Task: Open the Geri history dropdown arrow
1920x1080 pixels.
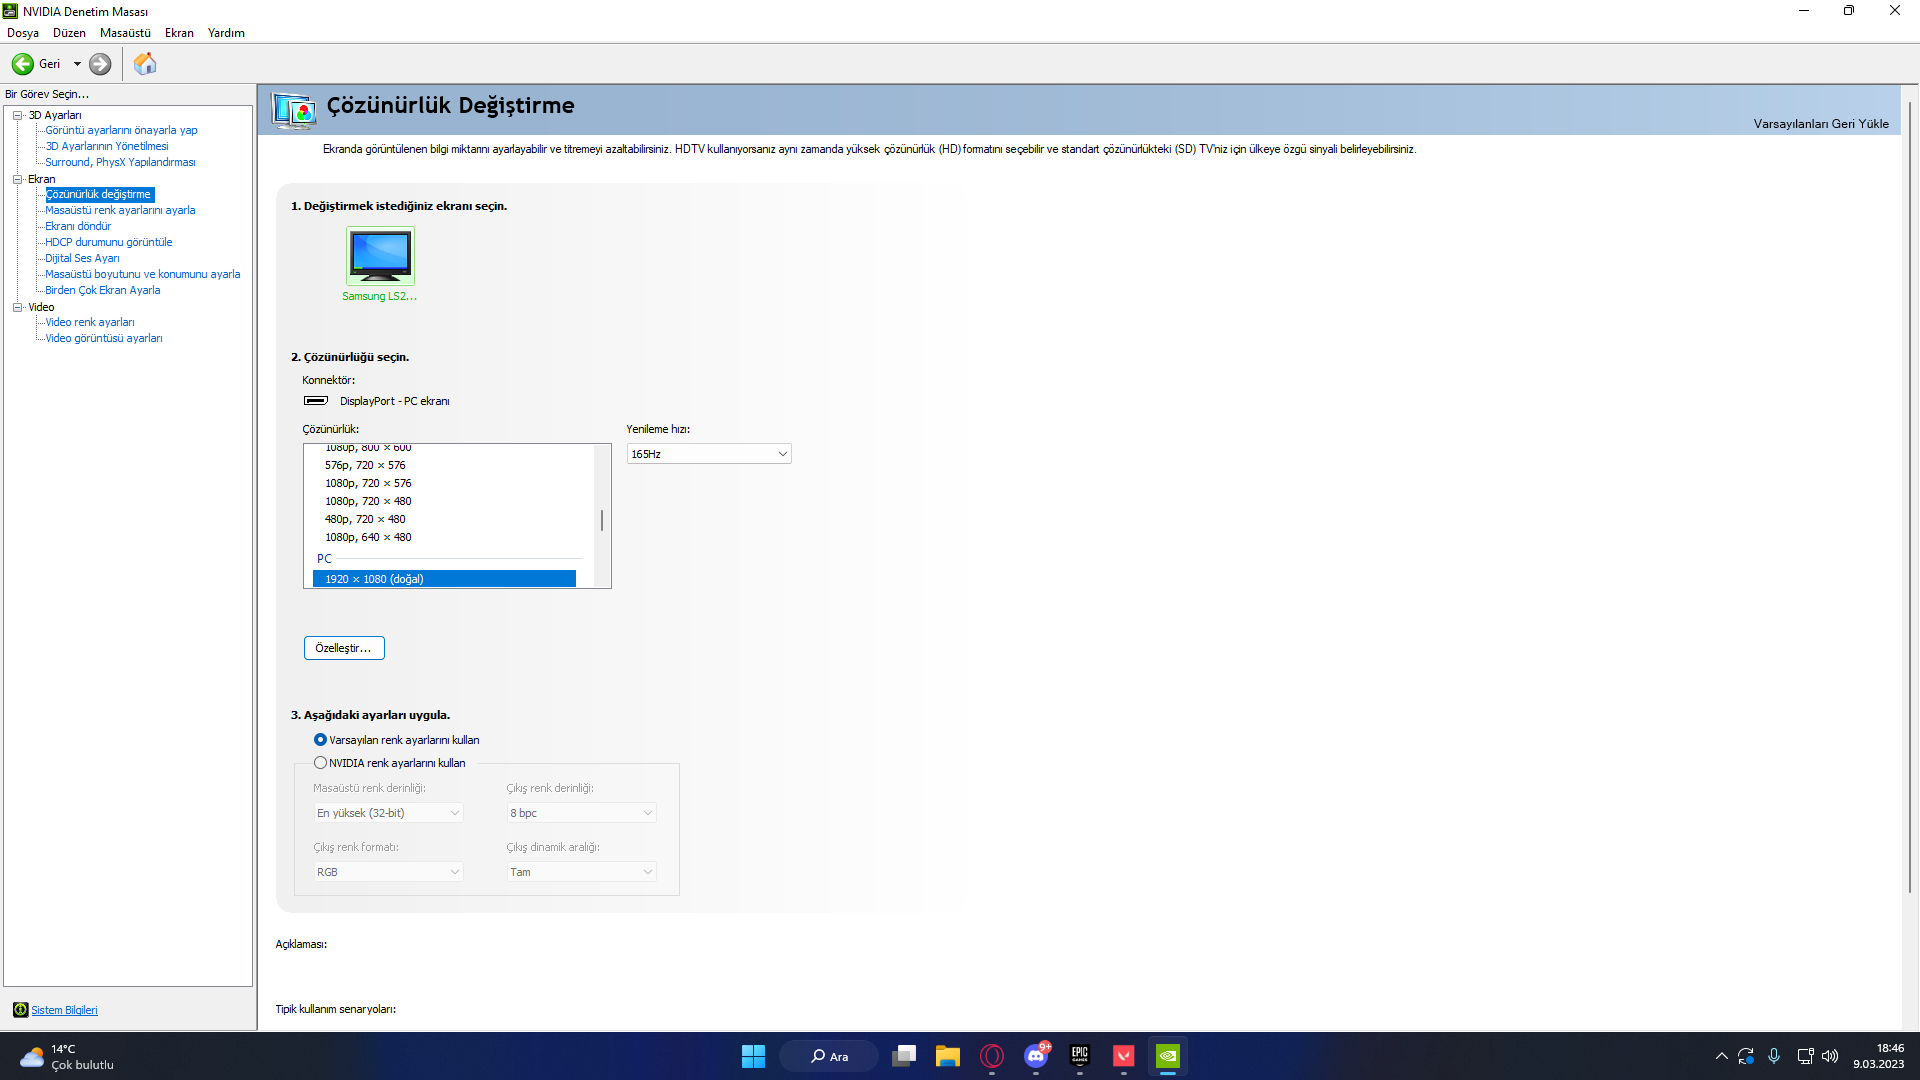Action: (x=77, y=64)
